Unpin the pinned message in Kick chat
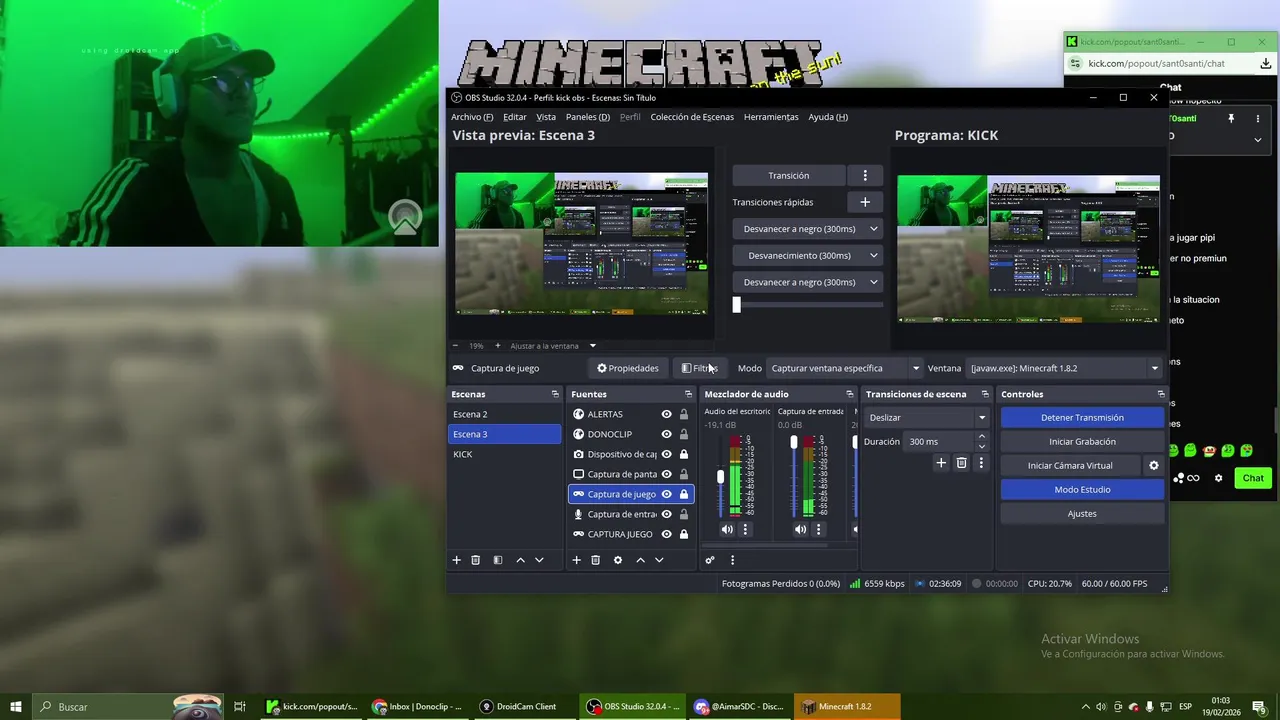This screenshot has width=1280, height=720. (1231, 118)
